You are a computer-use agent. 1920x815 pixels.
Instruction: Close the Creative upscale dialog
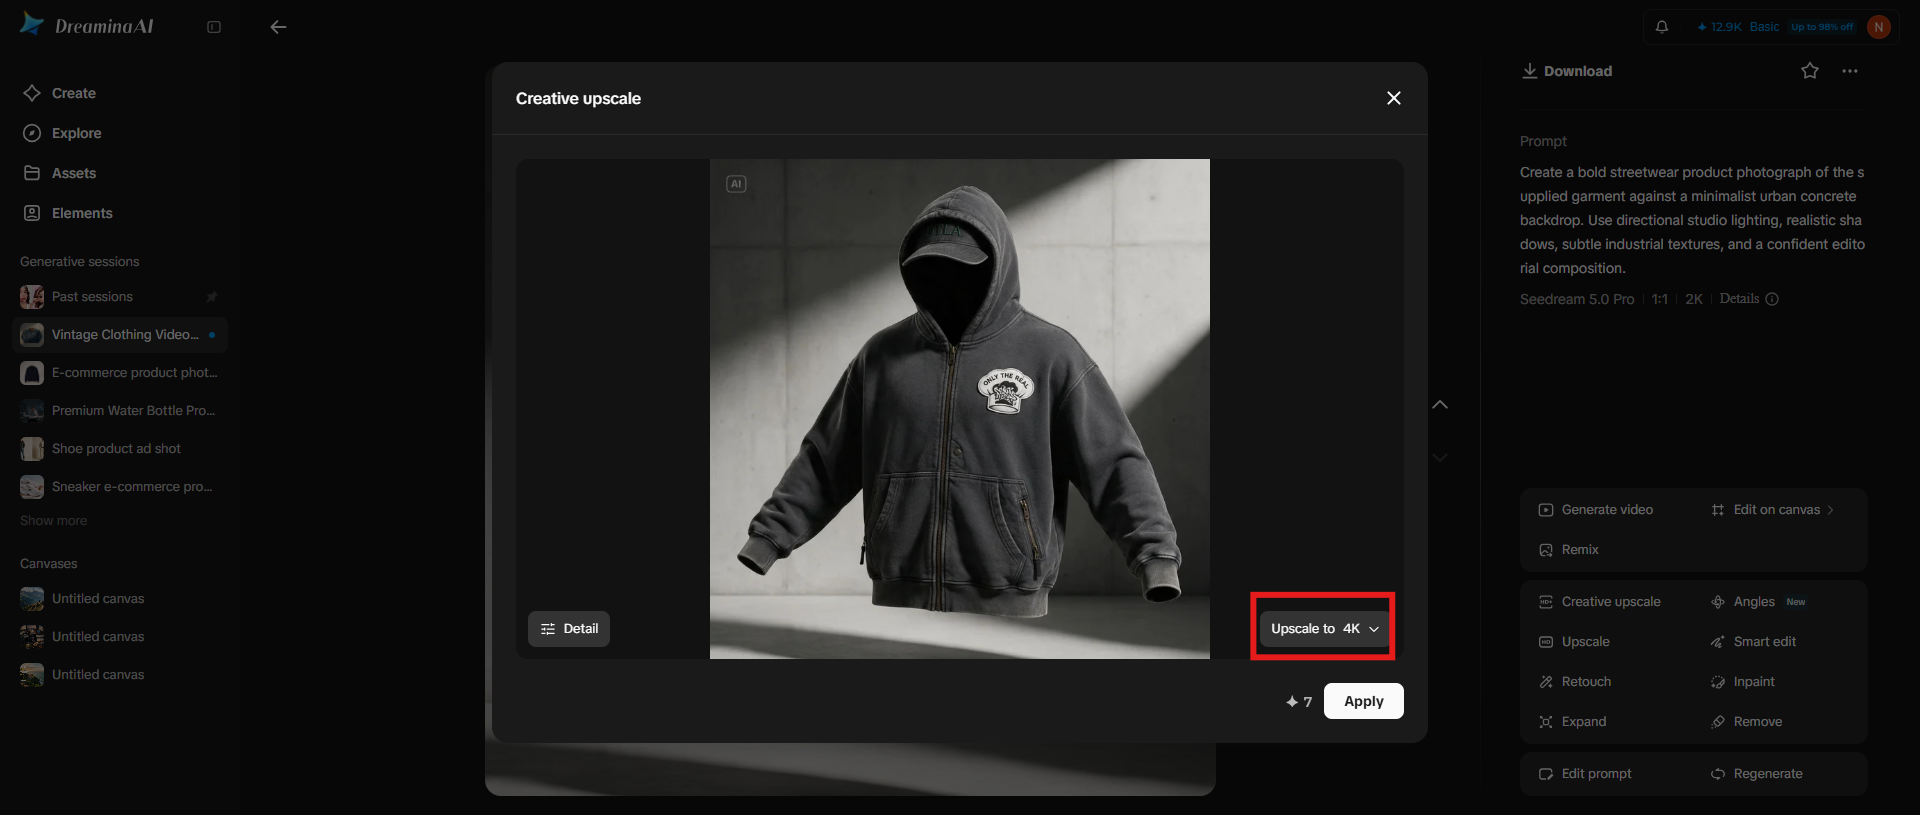[x=1394, y=98]
